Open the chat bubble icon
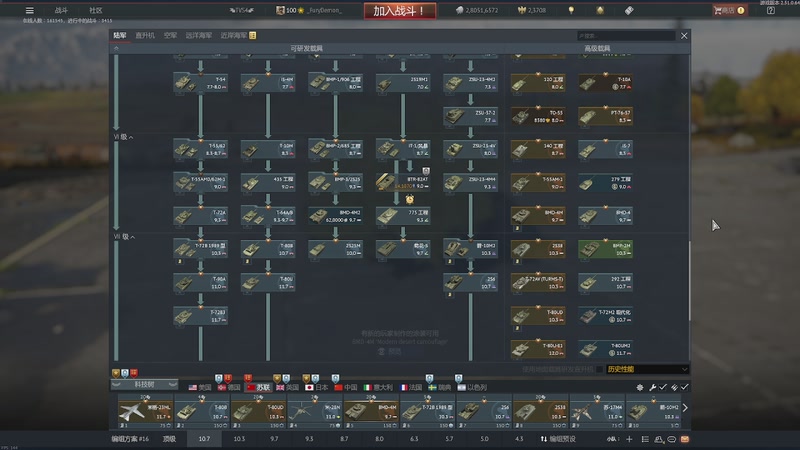 point(671,439)
